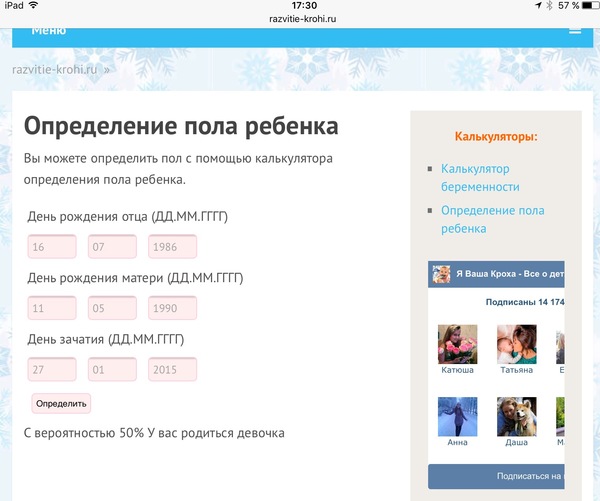Screen dimensions: 600x501
Task: Click the Я Ваша Кроха group avatar icon
Action: [441, 274]
